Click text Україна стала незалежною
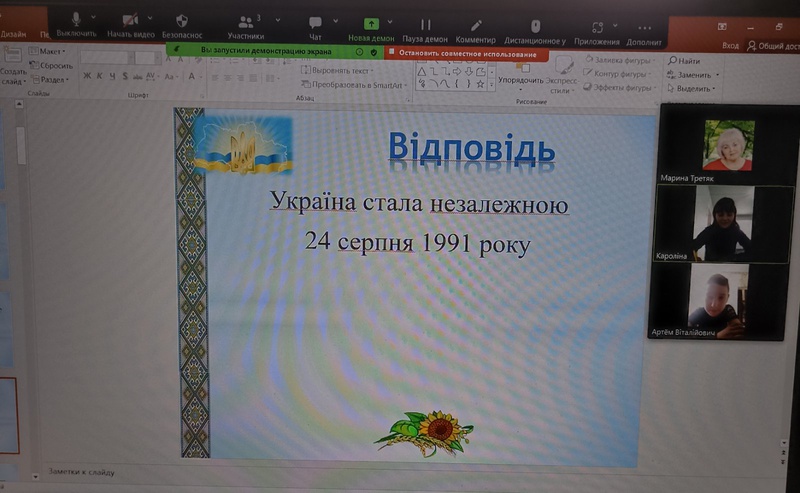The image size is (800, 493). [x=419, y=203]
